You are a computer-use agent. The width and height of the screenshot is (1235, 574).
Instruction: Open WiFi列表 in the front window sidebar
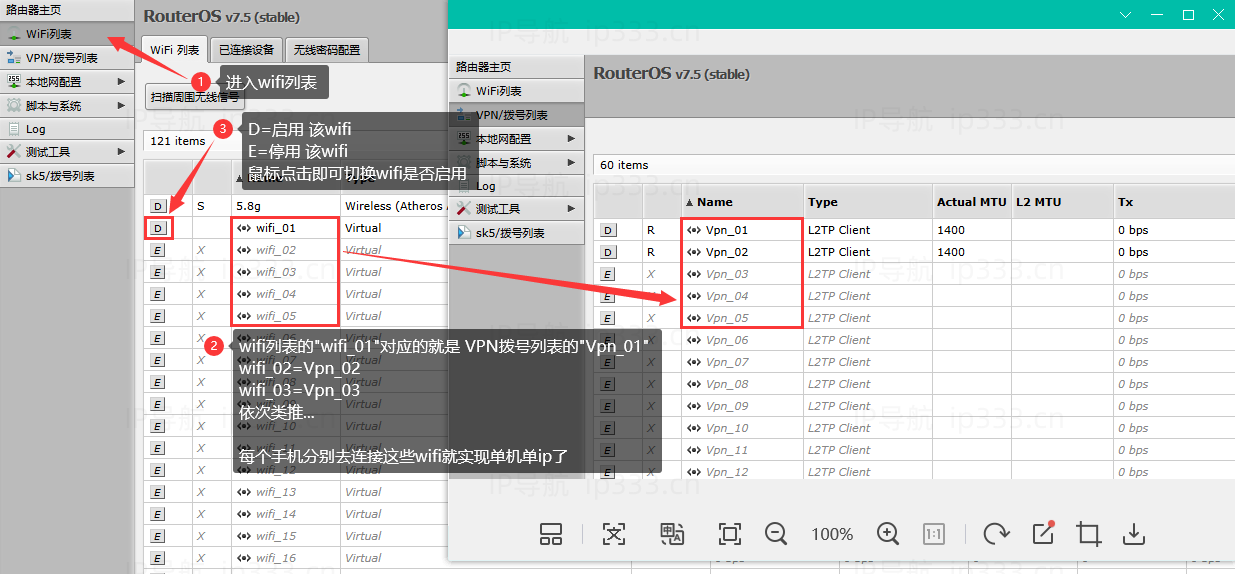[x=517, y=91]
